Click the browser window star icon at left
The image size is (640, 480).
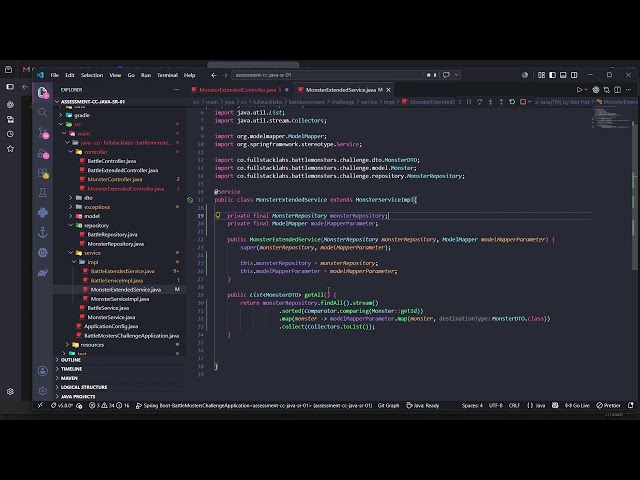(x=10, y=149)
